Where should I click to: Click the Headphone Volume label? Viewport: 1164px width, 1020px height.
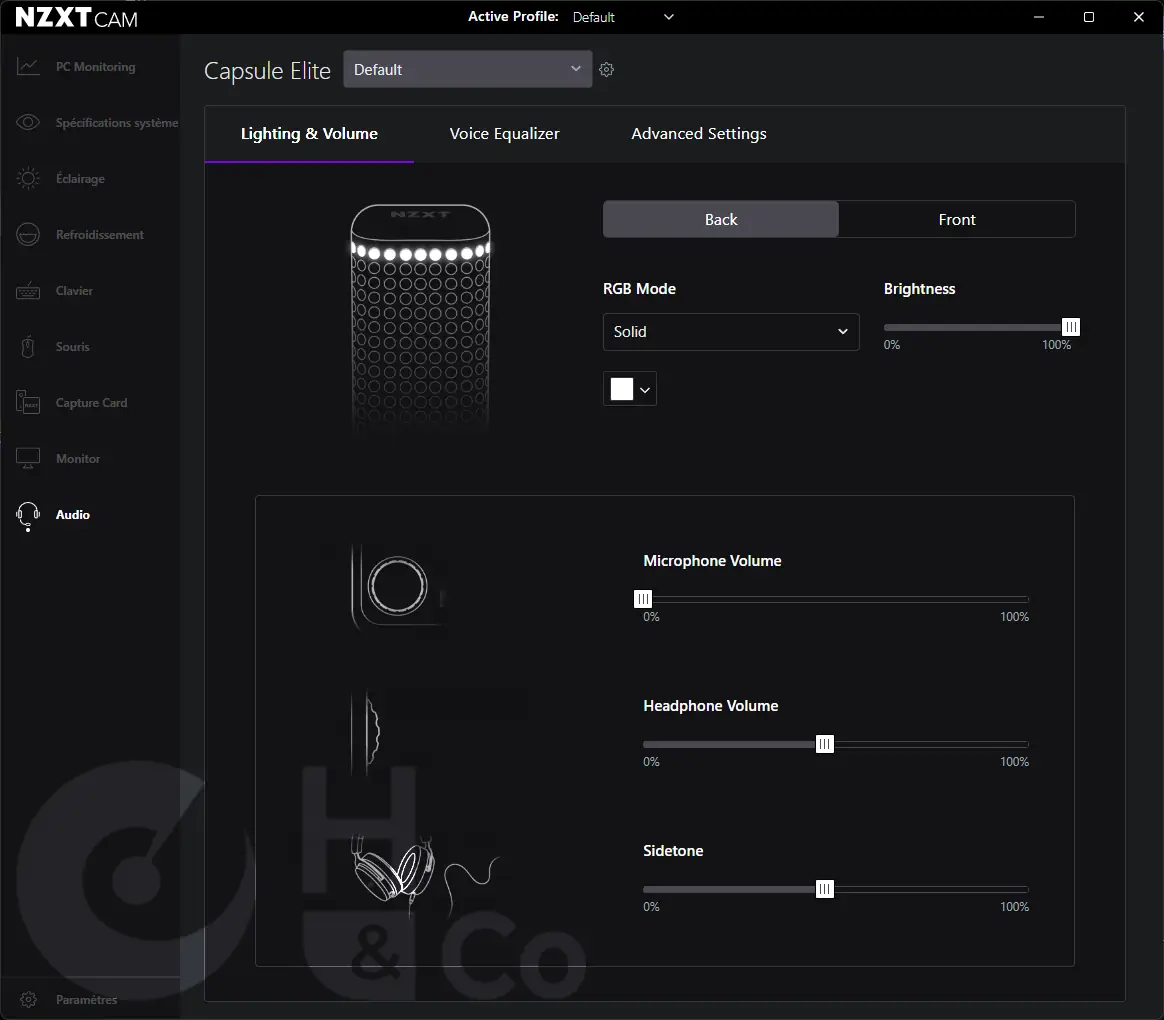(710, 706)
